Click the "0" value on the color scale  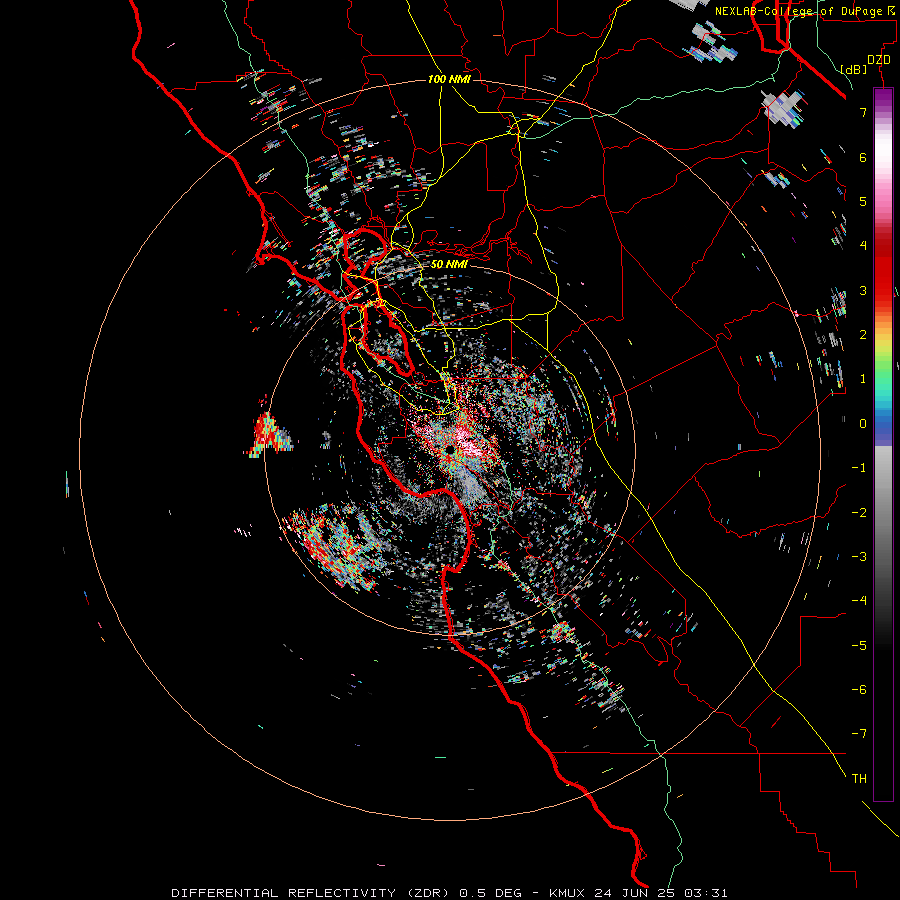pos(863,424)
